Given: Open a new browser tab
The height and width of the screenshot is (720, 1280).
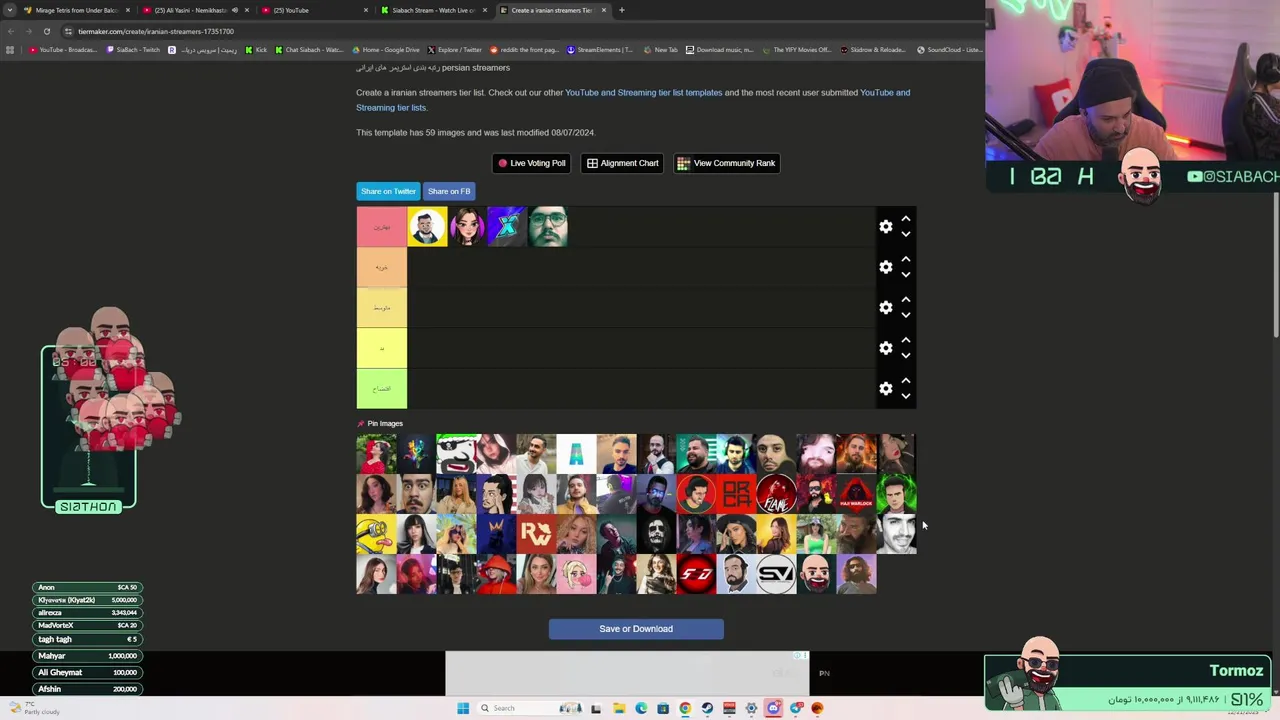Looking at the screenshot, I should (x=622, y=10).
